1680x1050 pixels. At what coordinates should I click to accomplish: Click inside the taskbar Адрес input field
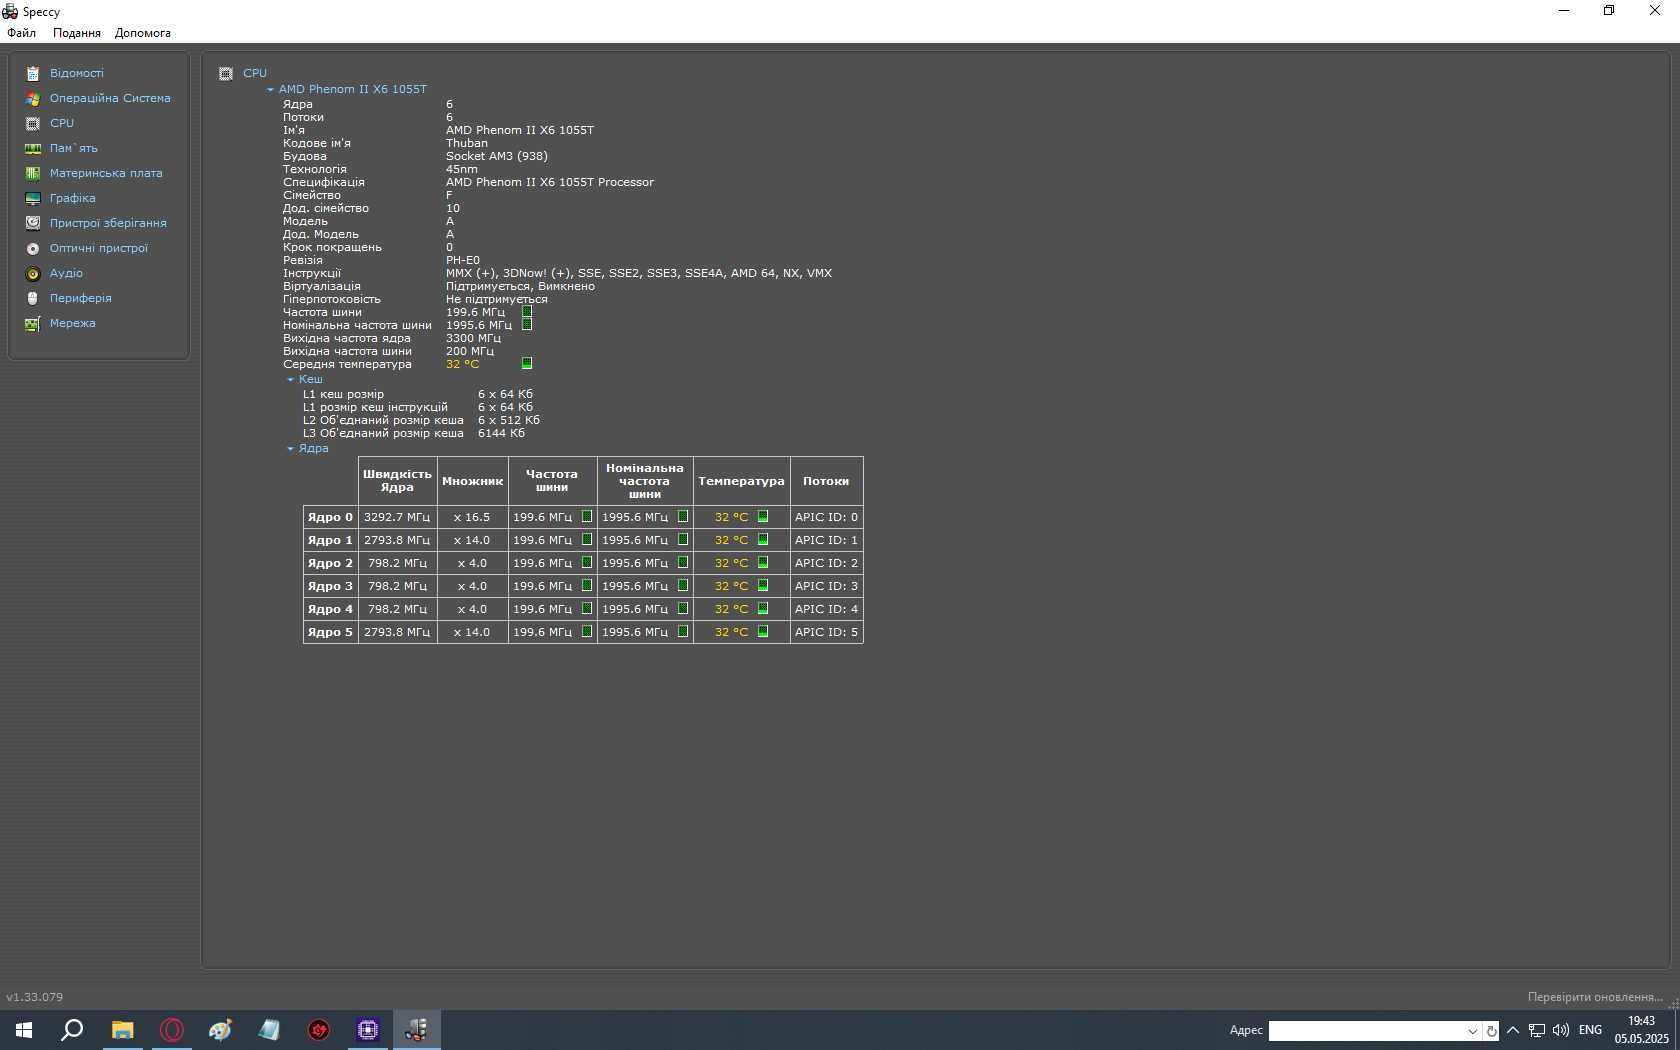pos(1366,1031)
